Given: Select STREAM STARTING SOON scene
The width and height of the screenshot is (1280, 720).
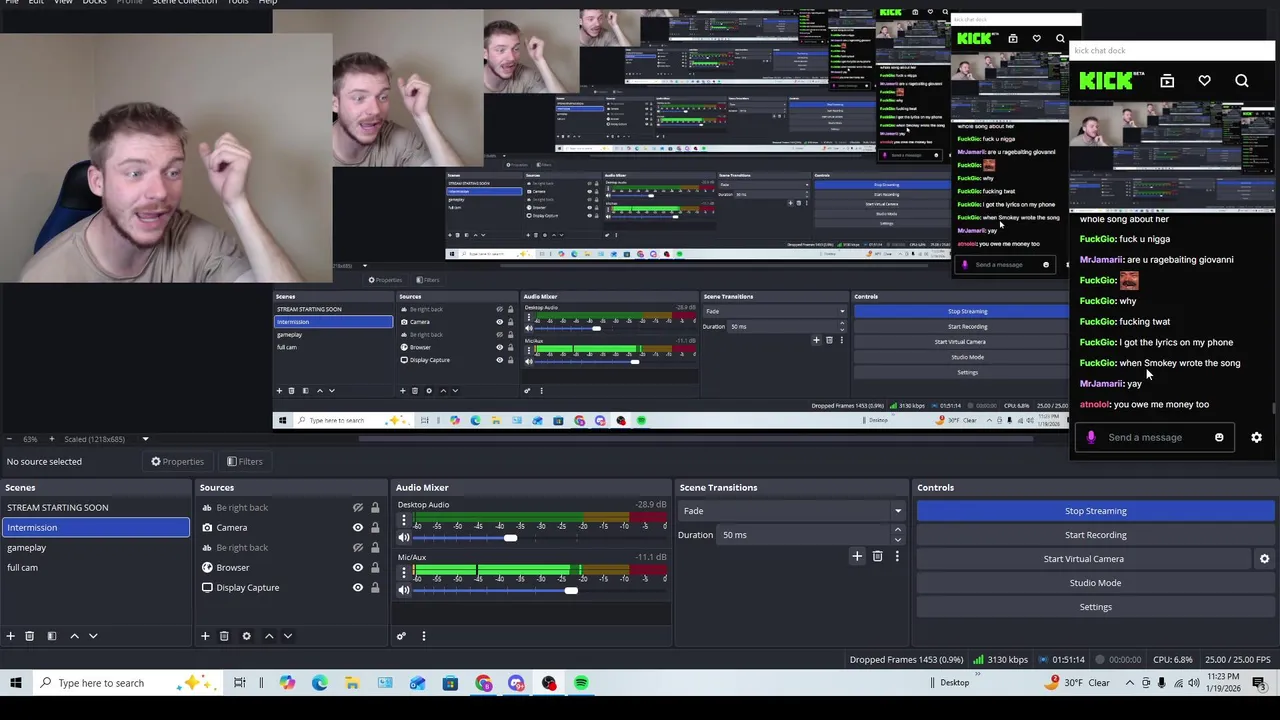Looking at the screenshot, I should coord(95,507).
